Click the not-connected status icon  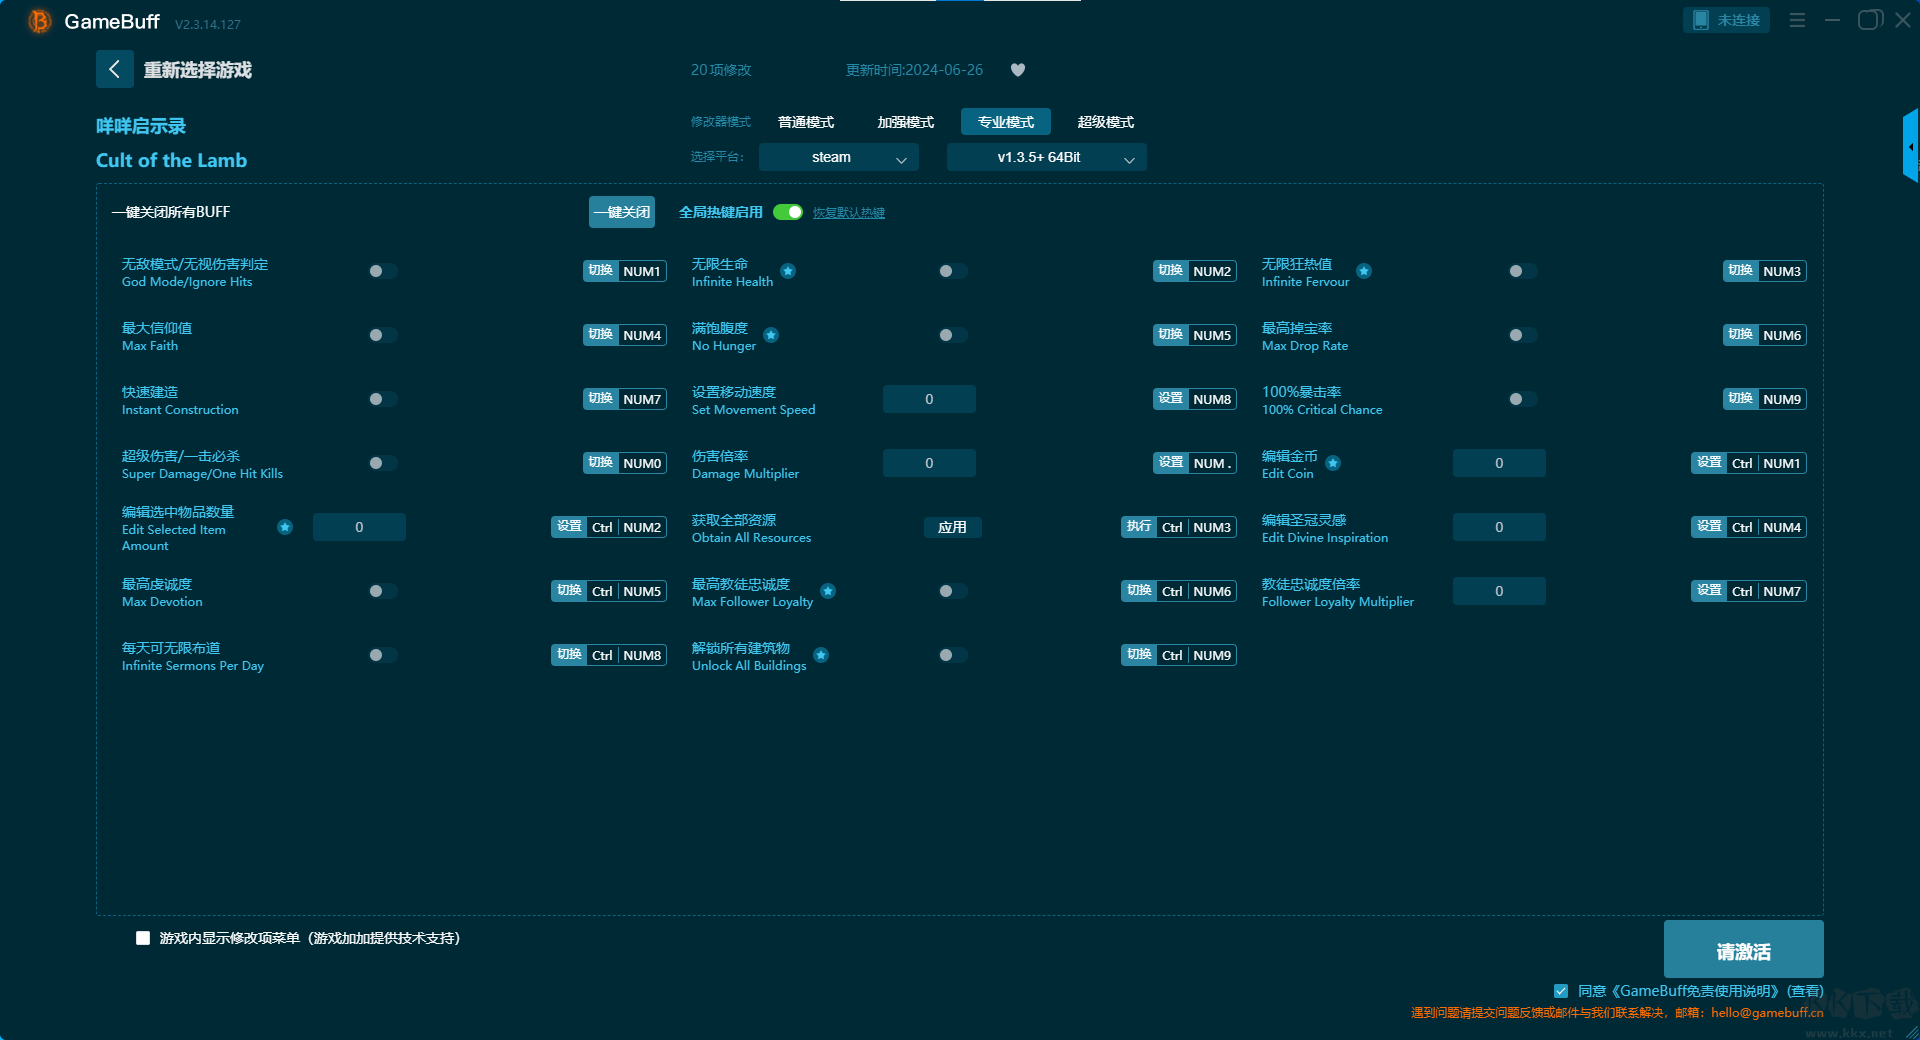[x=1700, y=20]
